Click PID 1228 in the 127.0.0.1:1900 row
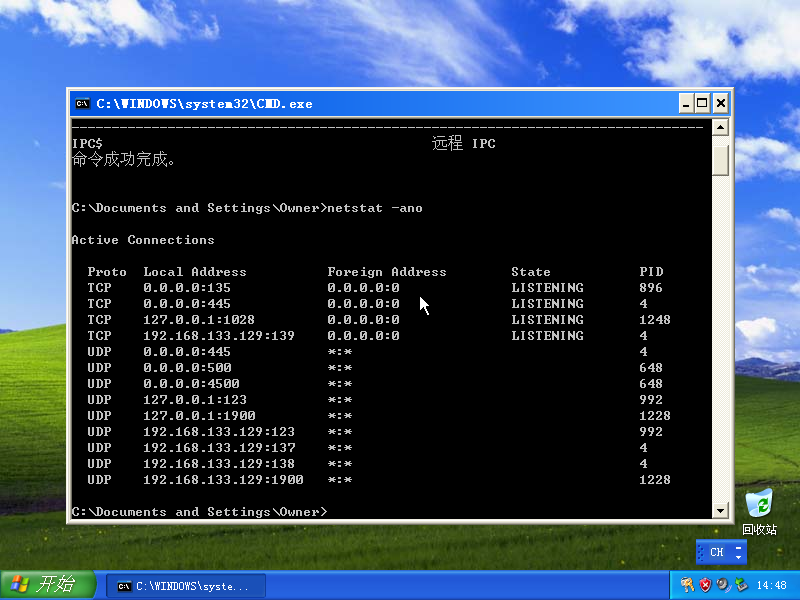The width and height of the screenshot is (800, 600). click(x=655, y=416)
